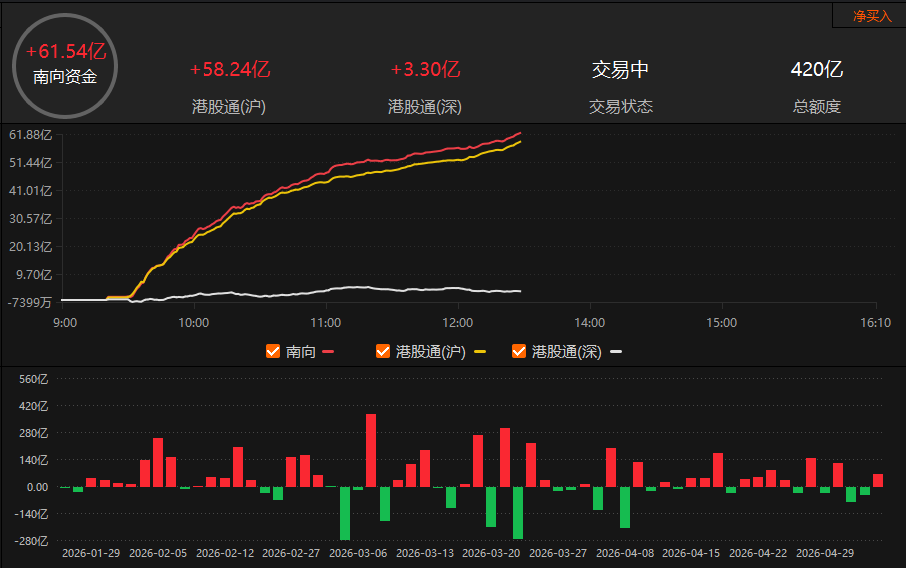Click the 2026-04-08 date label
This screenshot has width=906, height=568.
click(625, 553)
